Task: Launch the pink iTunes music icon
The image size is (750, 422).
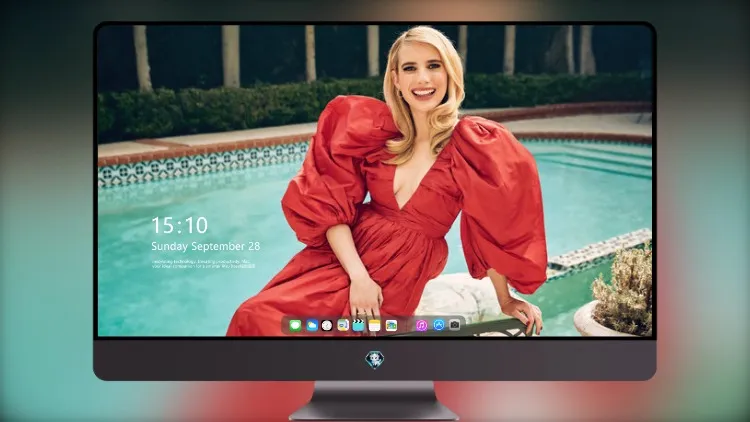Action: click(x=421, y=326)
